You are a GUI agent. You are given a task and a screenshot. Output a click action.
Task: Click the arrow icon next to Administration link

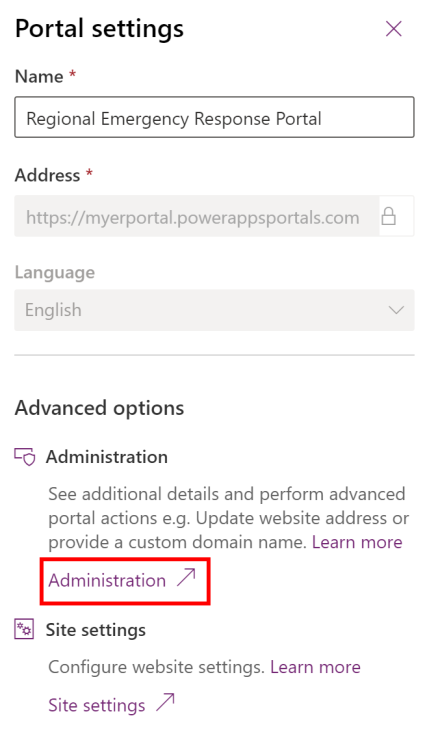click(186, 578)
